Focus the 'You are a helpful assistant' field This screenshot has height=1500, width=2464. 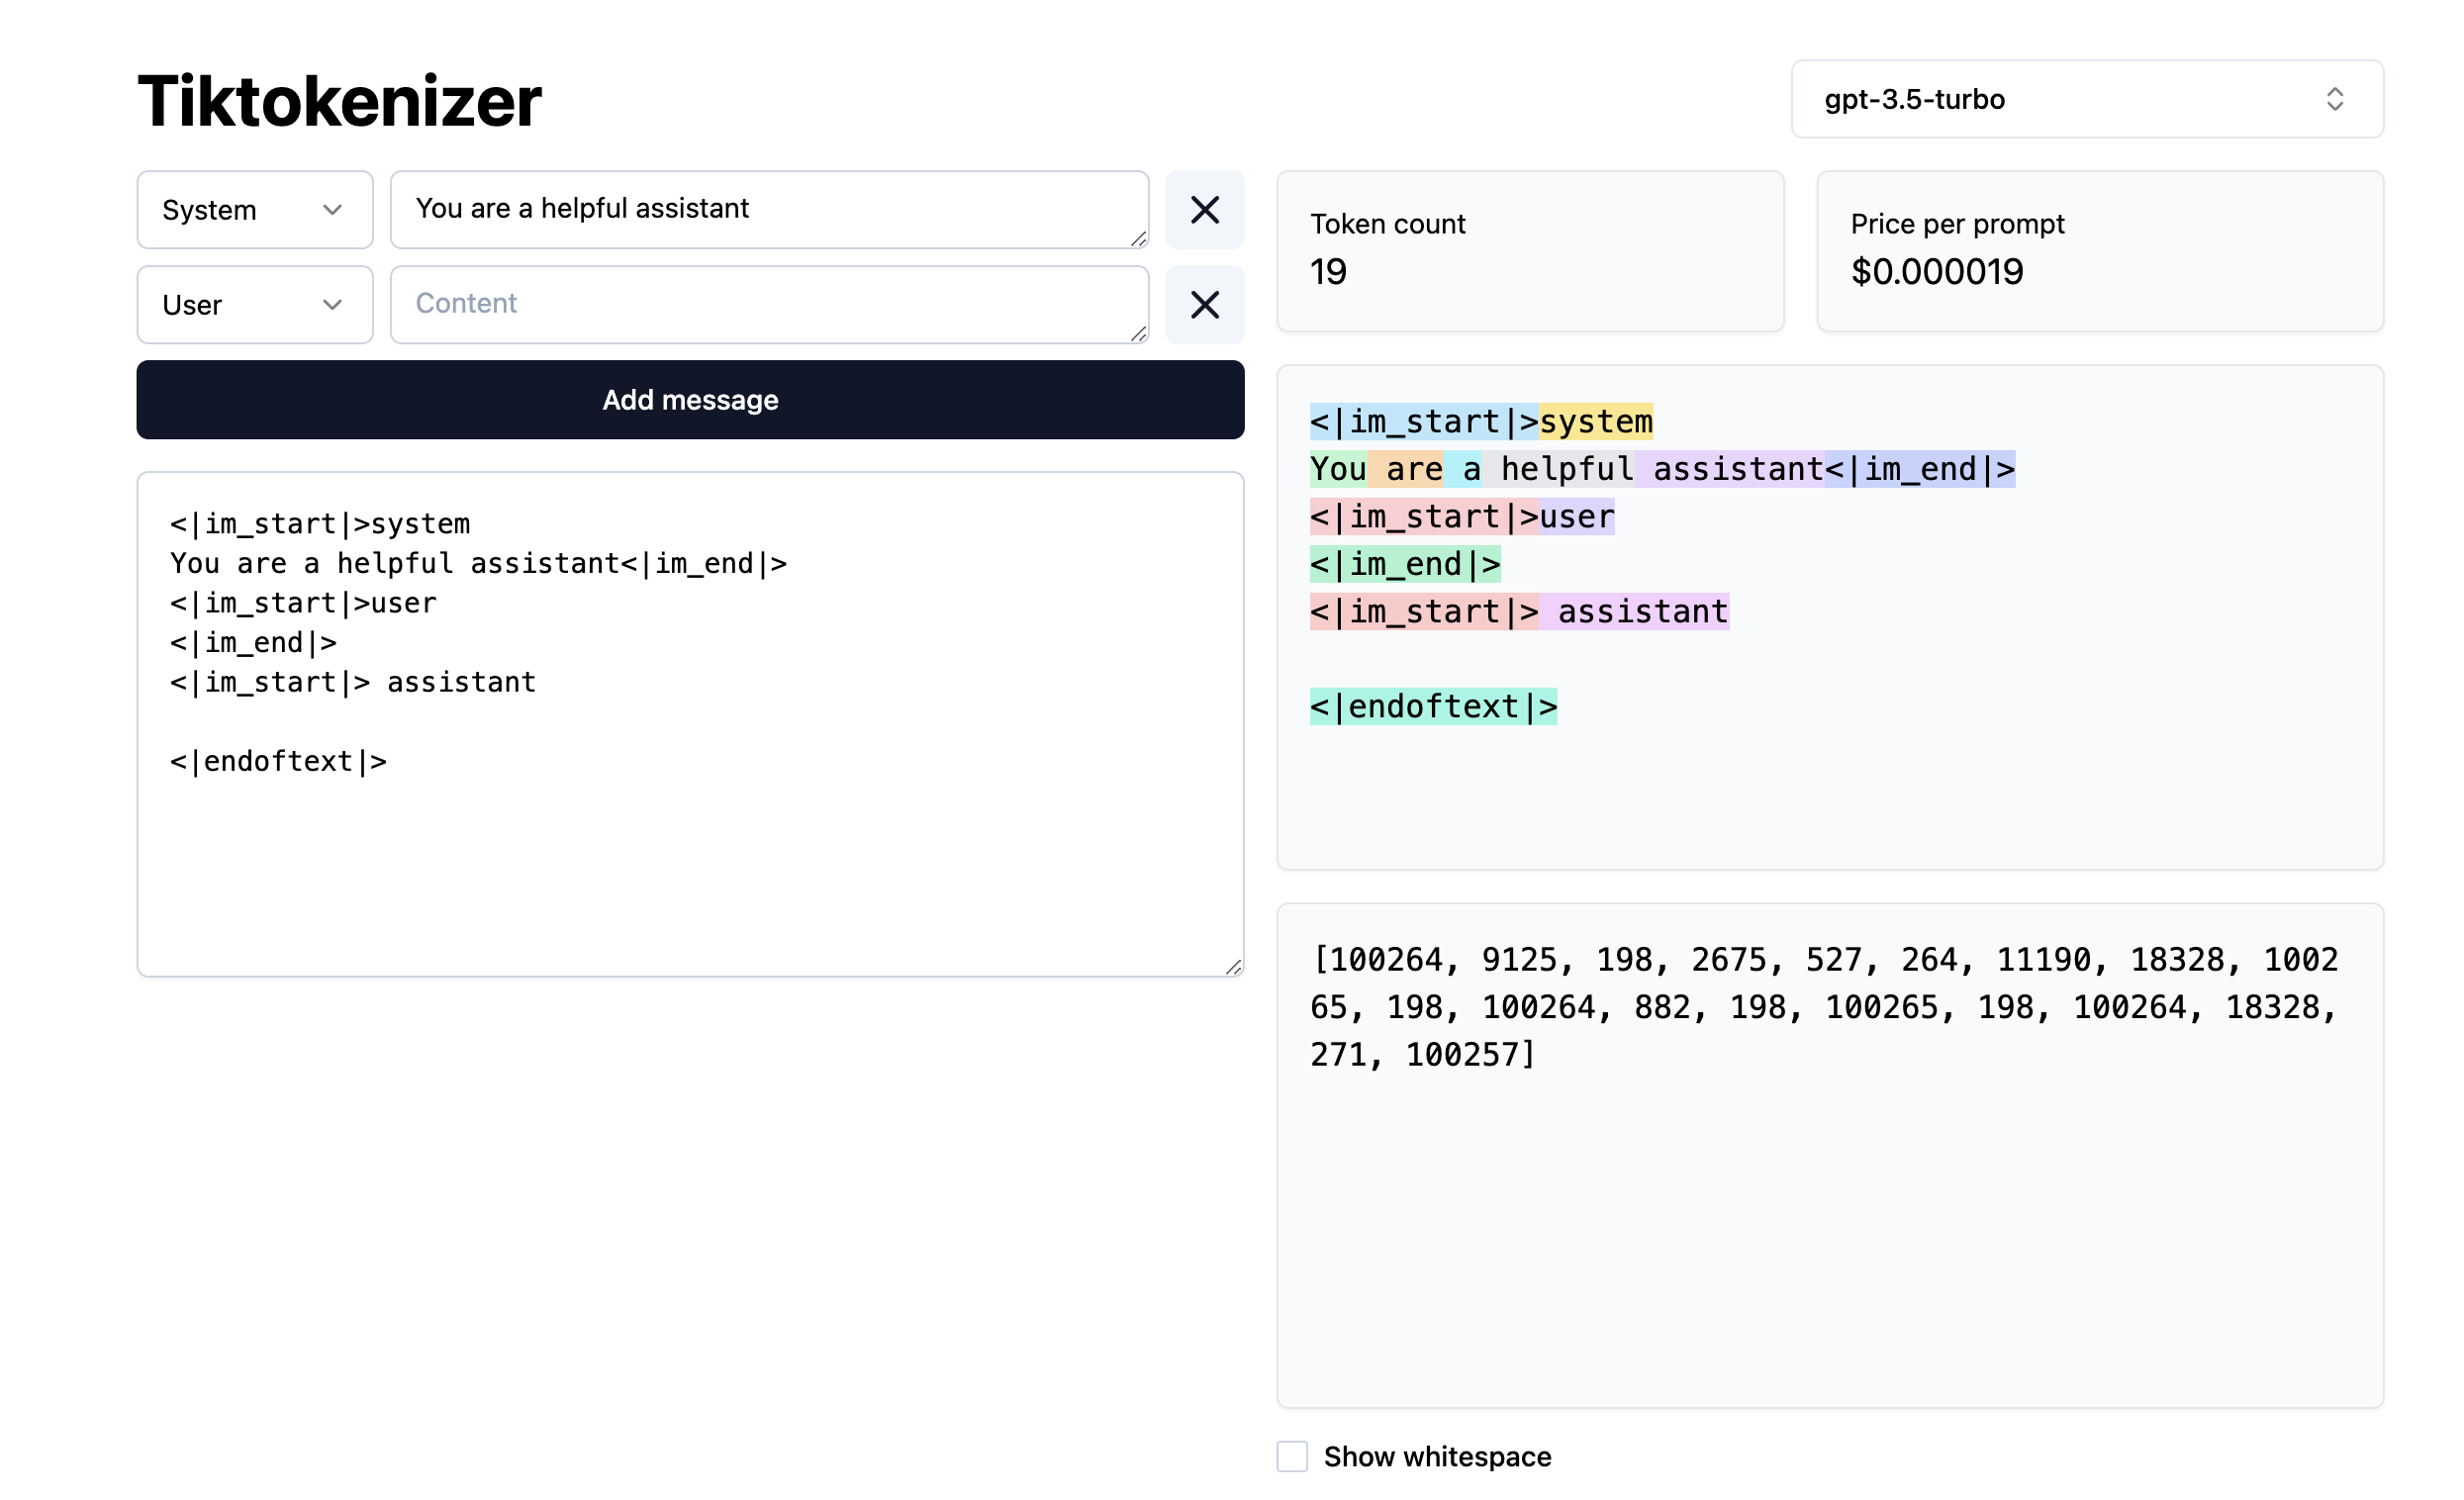point(769,209)
